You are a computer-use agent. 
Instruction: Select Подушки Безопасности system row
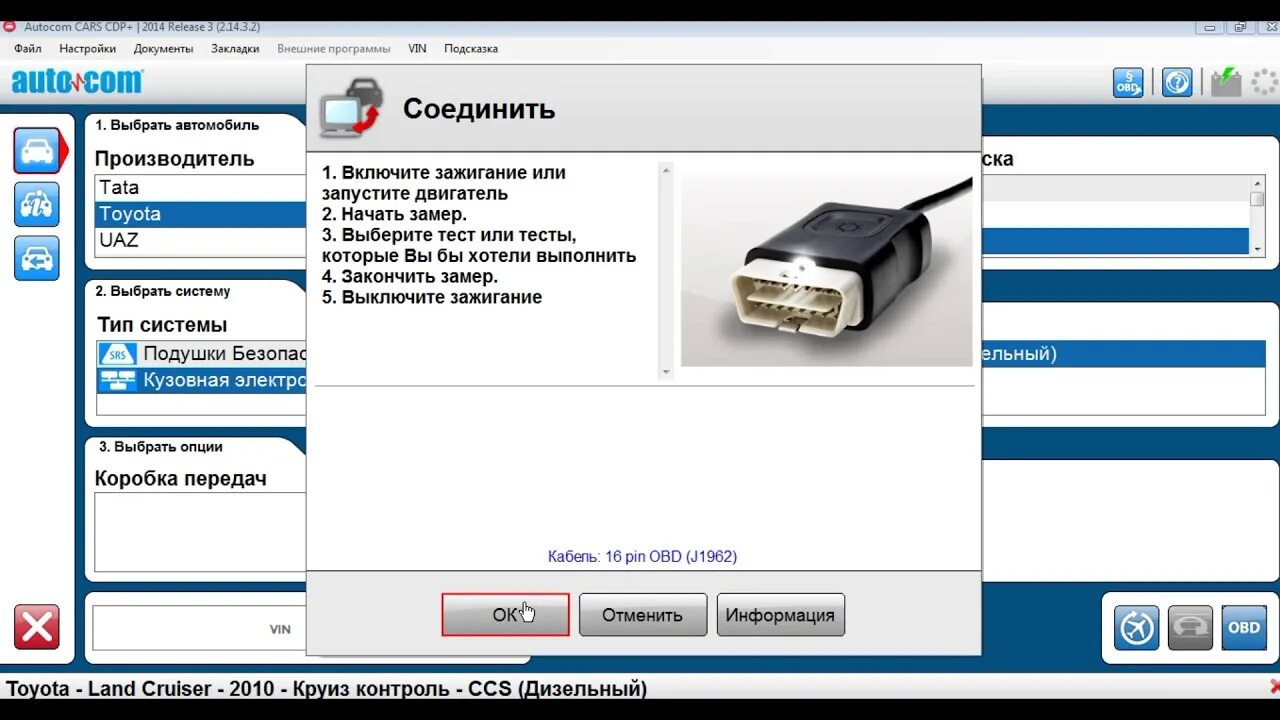[202, 354]
